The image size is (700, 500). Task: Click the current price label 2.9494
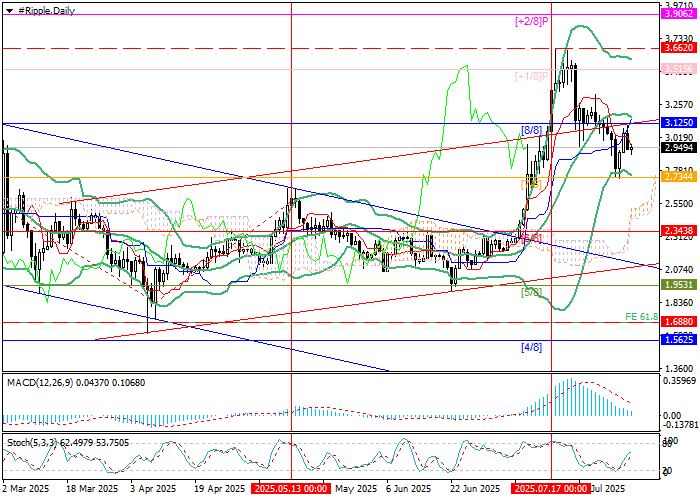679,148
